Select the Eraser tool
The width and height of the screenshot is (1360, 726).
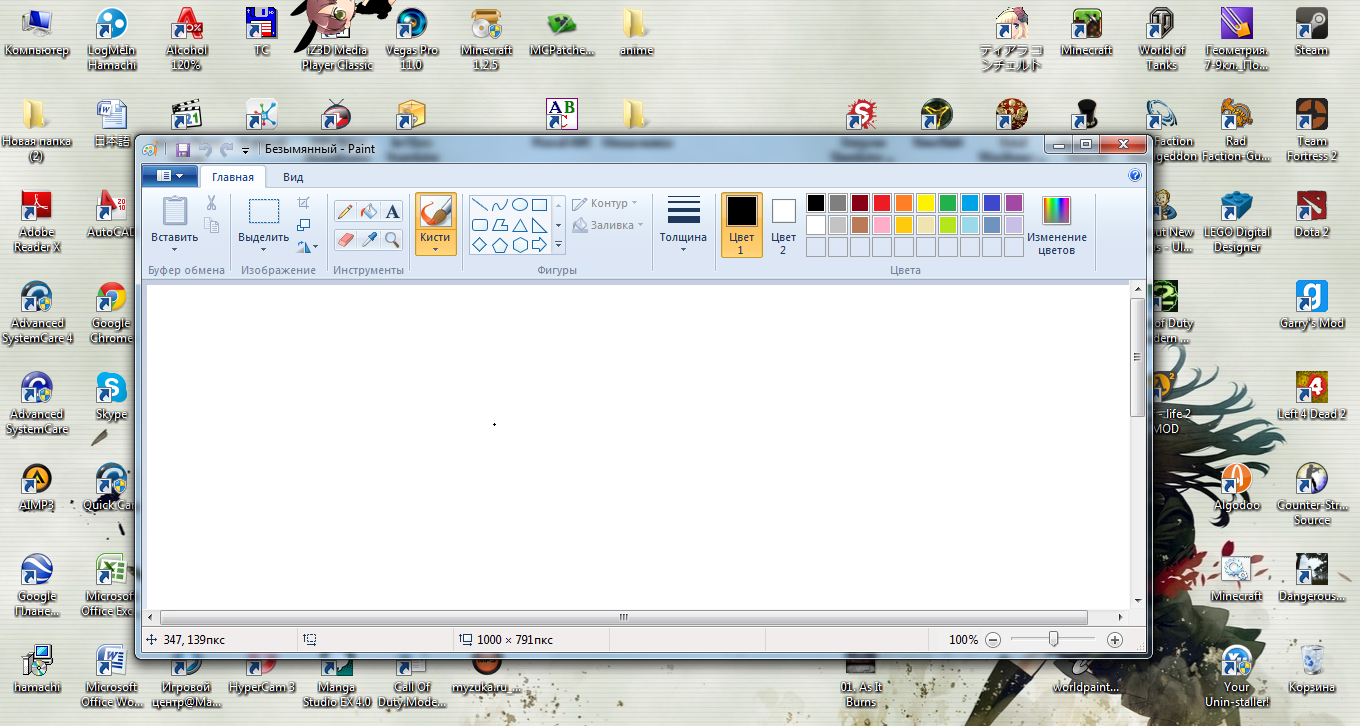pos(345,239)
